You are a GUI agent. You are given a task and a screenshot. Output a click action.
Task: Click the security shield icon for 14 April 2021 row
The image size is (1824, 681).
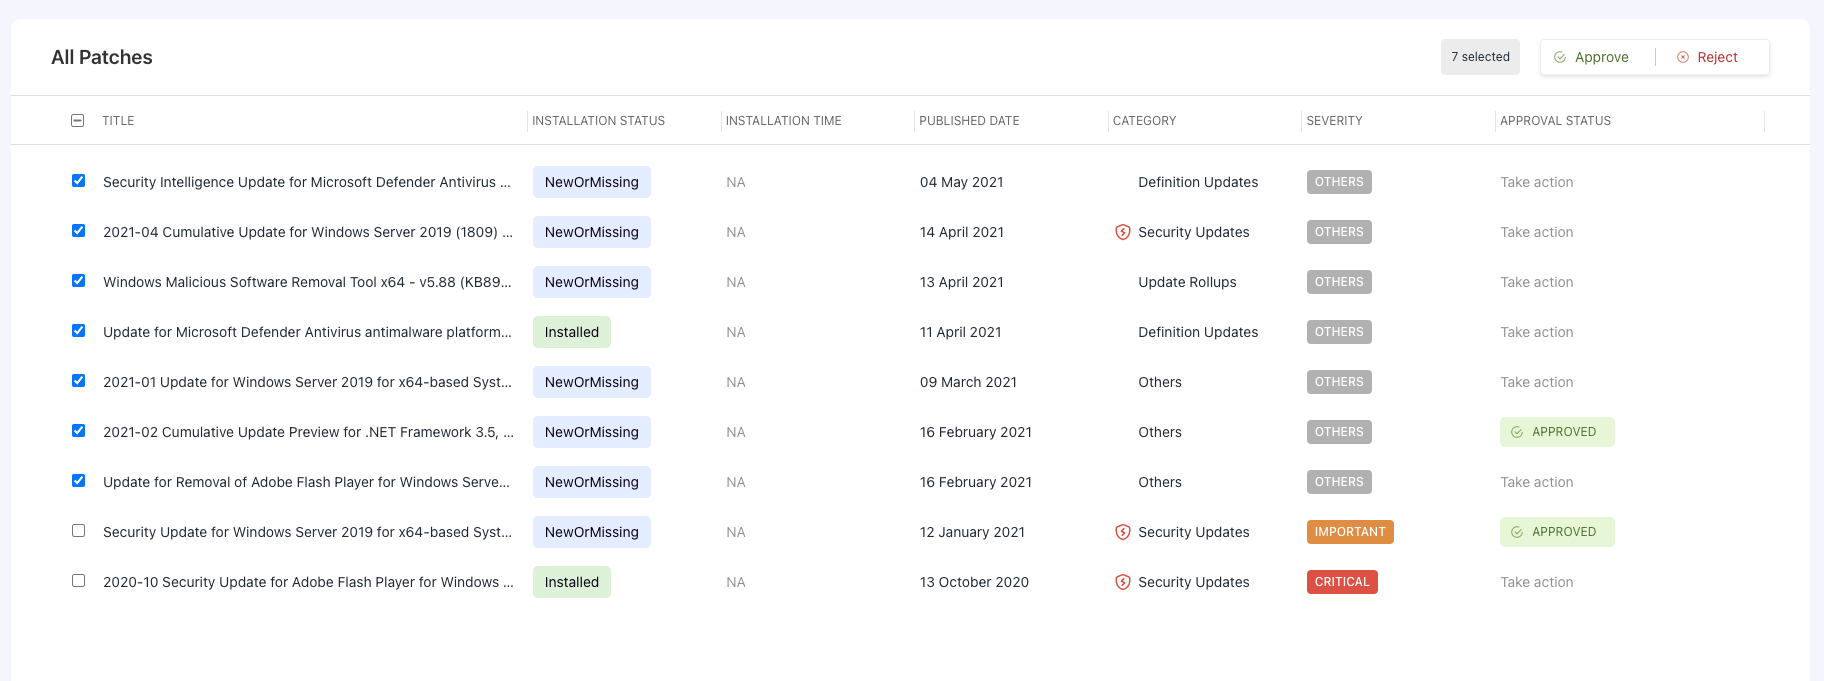(x=1123, y=232)
